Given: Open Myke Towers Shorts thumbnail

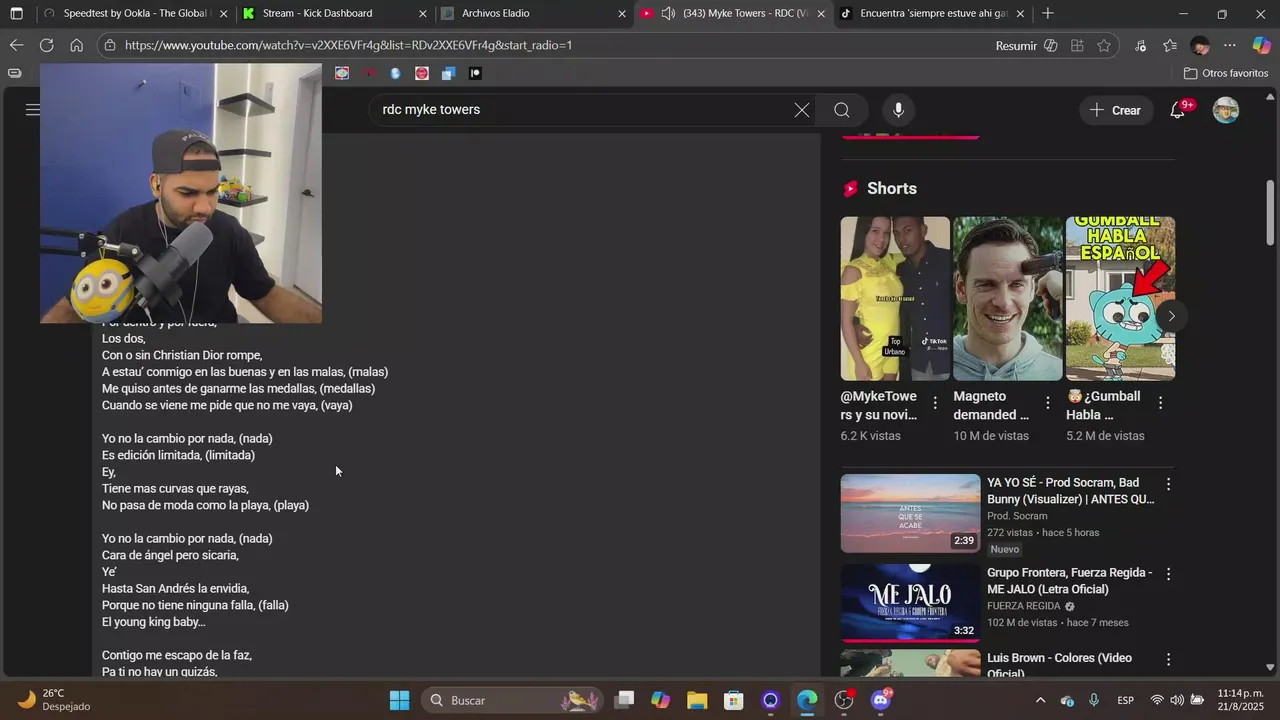Looking at the screenshot, I should click(895, 298).
